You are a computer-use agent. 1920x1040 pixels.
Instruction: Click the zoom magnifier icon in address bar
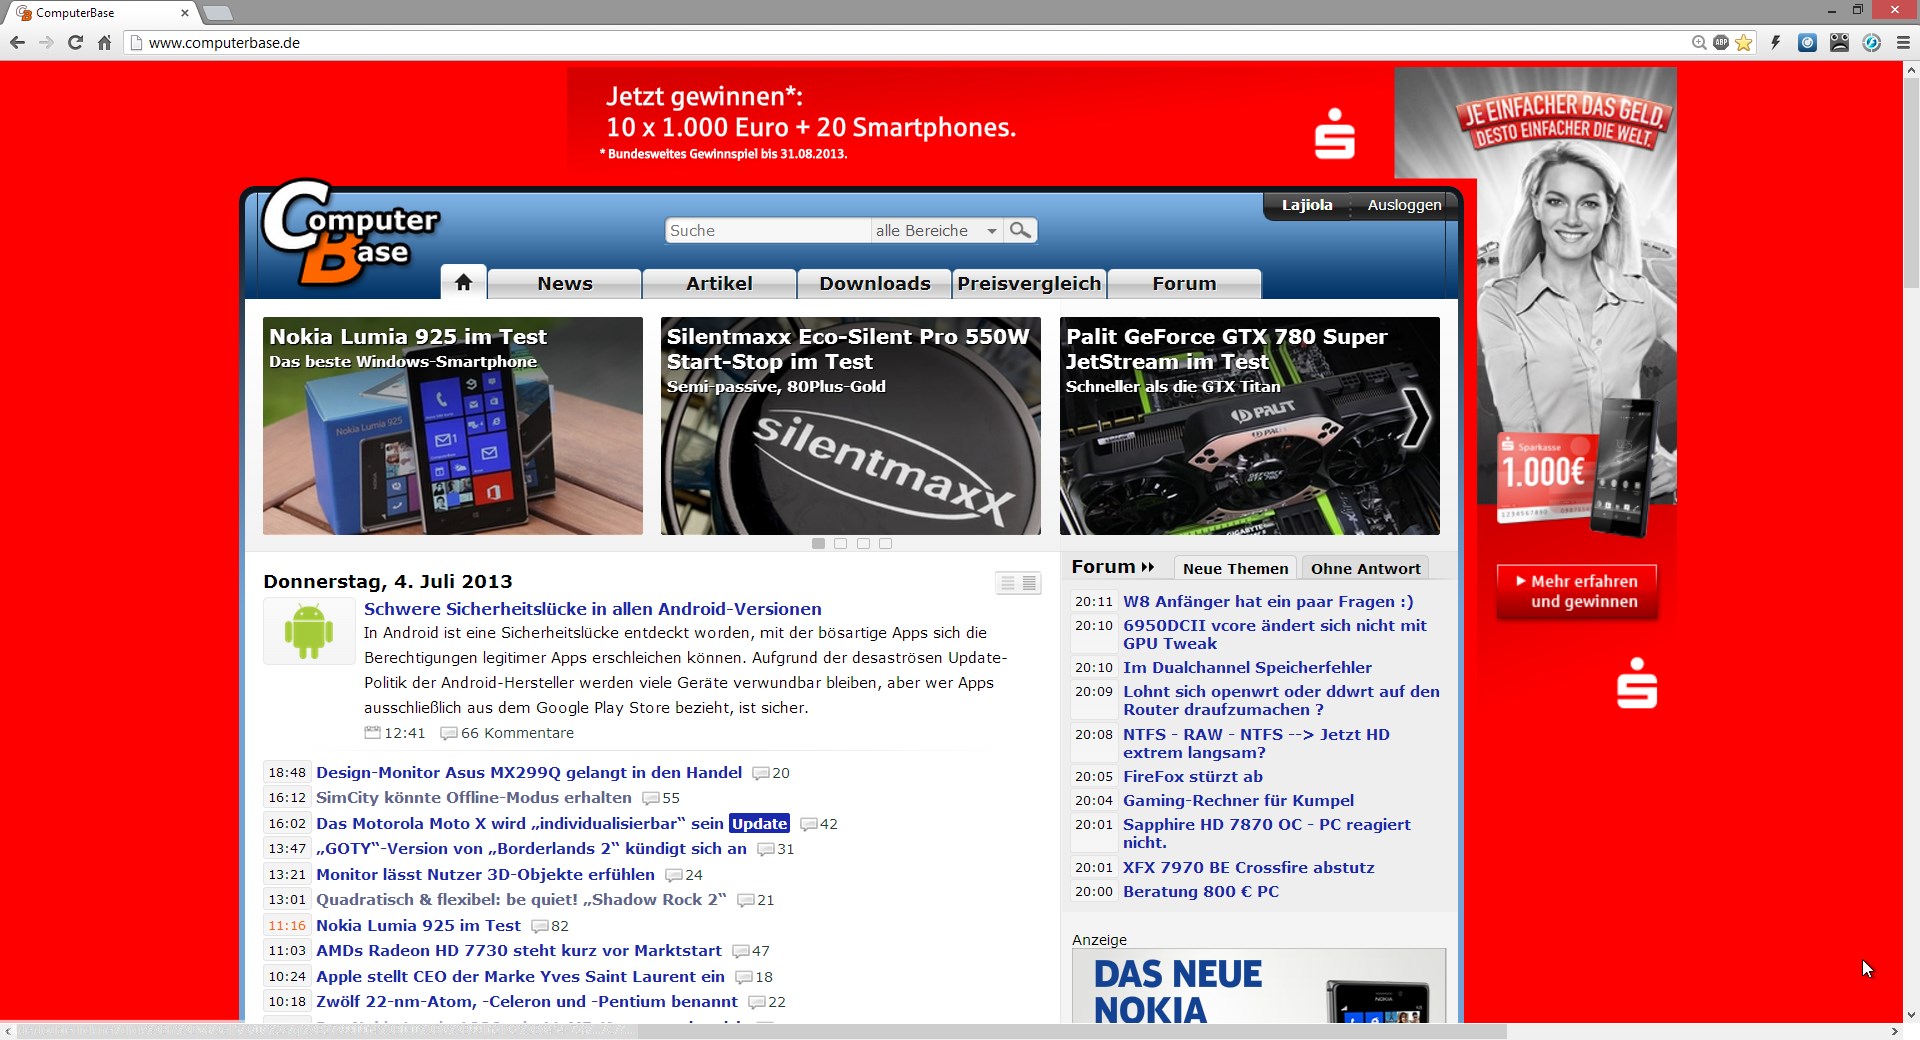(1698, 43)
